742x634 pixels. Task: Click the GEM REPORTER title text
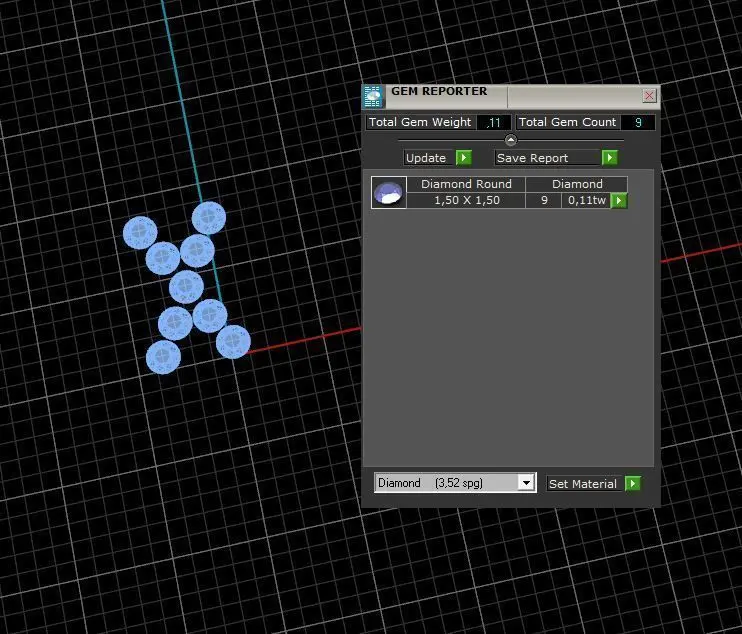(439, 91)
